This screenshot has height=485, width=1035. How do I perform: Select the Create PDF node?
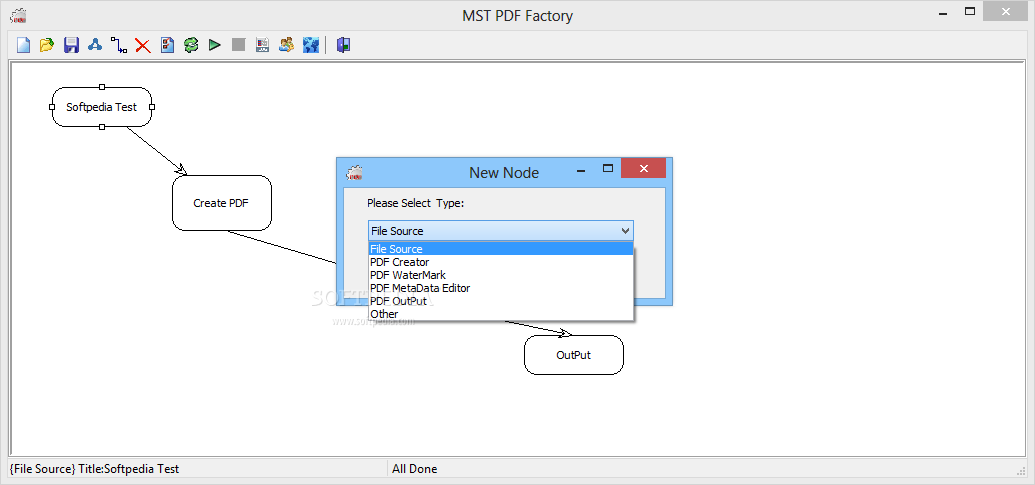(x=222, y=203)
